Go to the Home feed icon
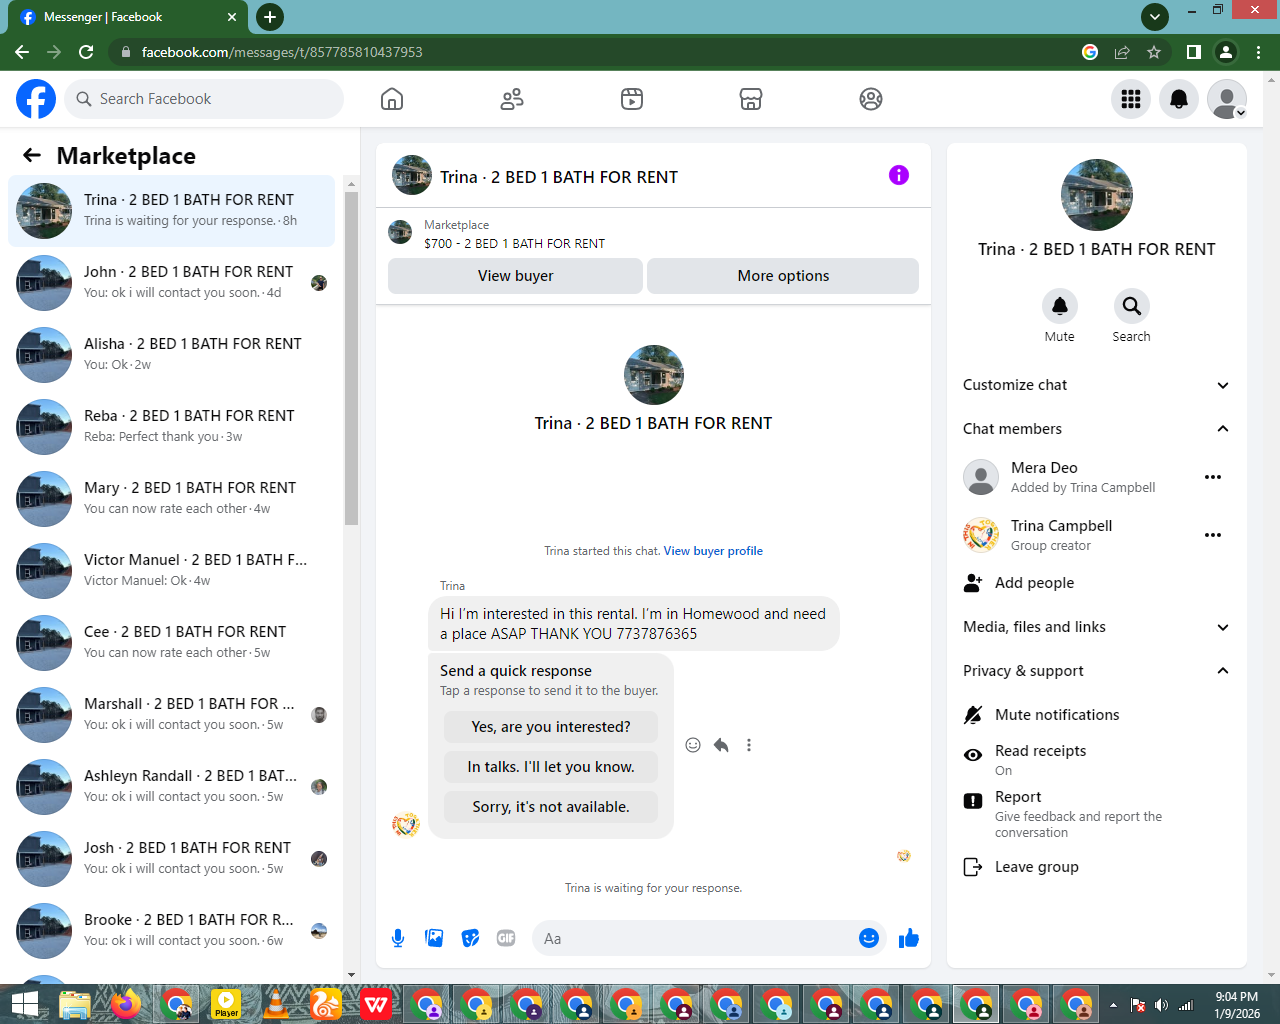 pos(392,99)
